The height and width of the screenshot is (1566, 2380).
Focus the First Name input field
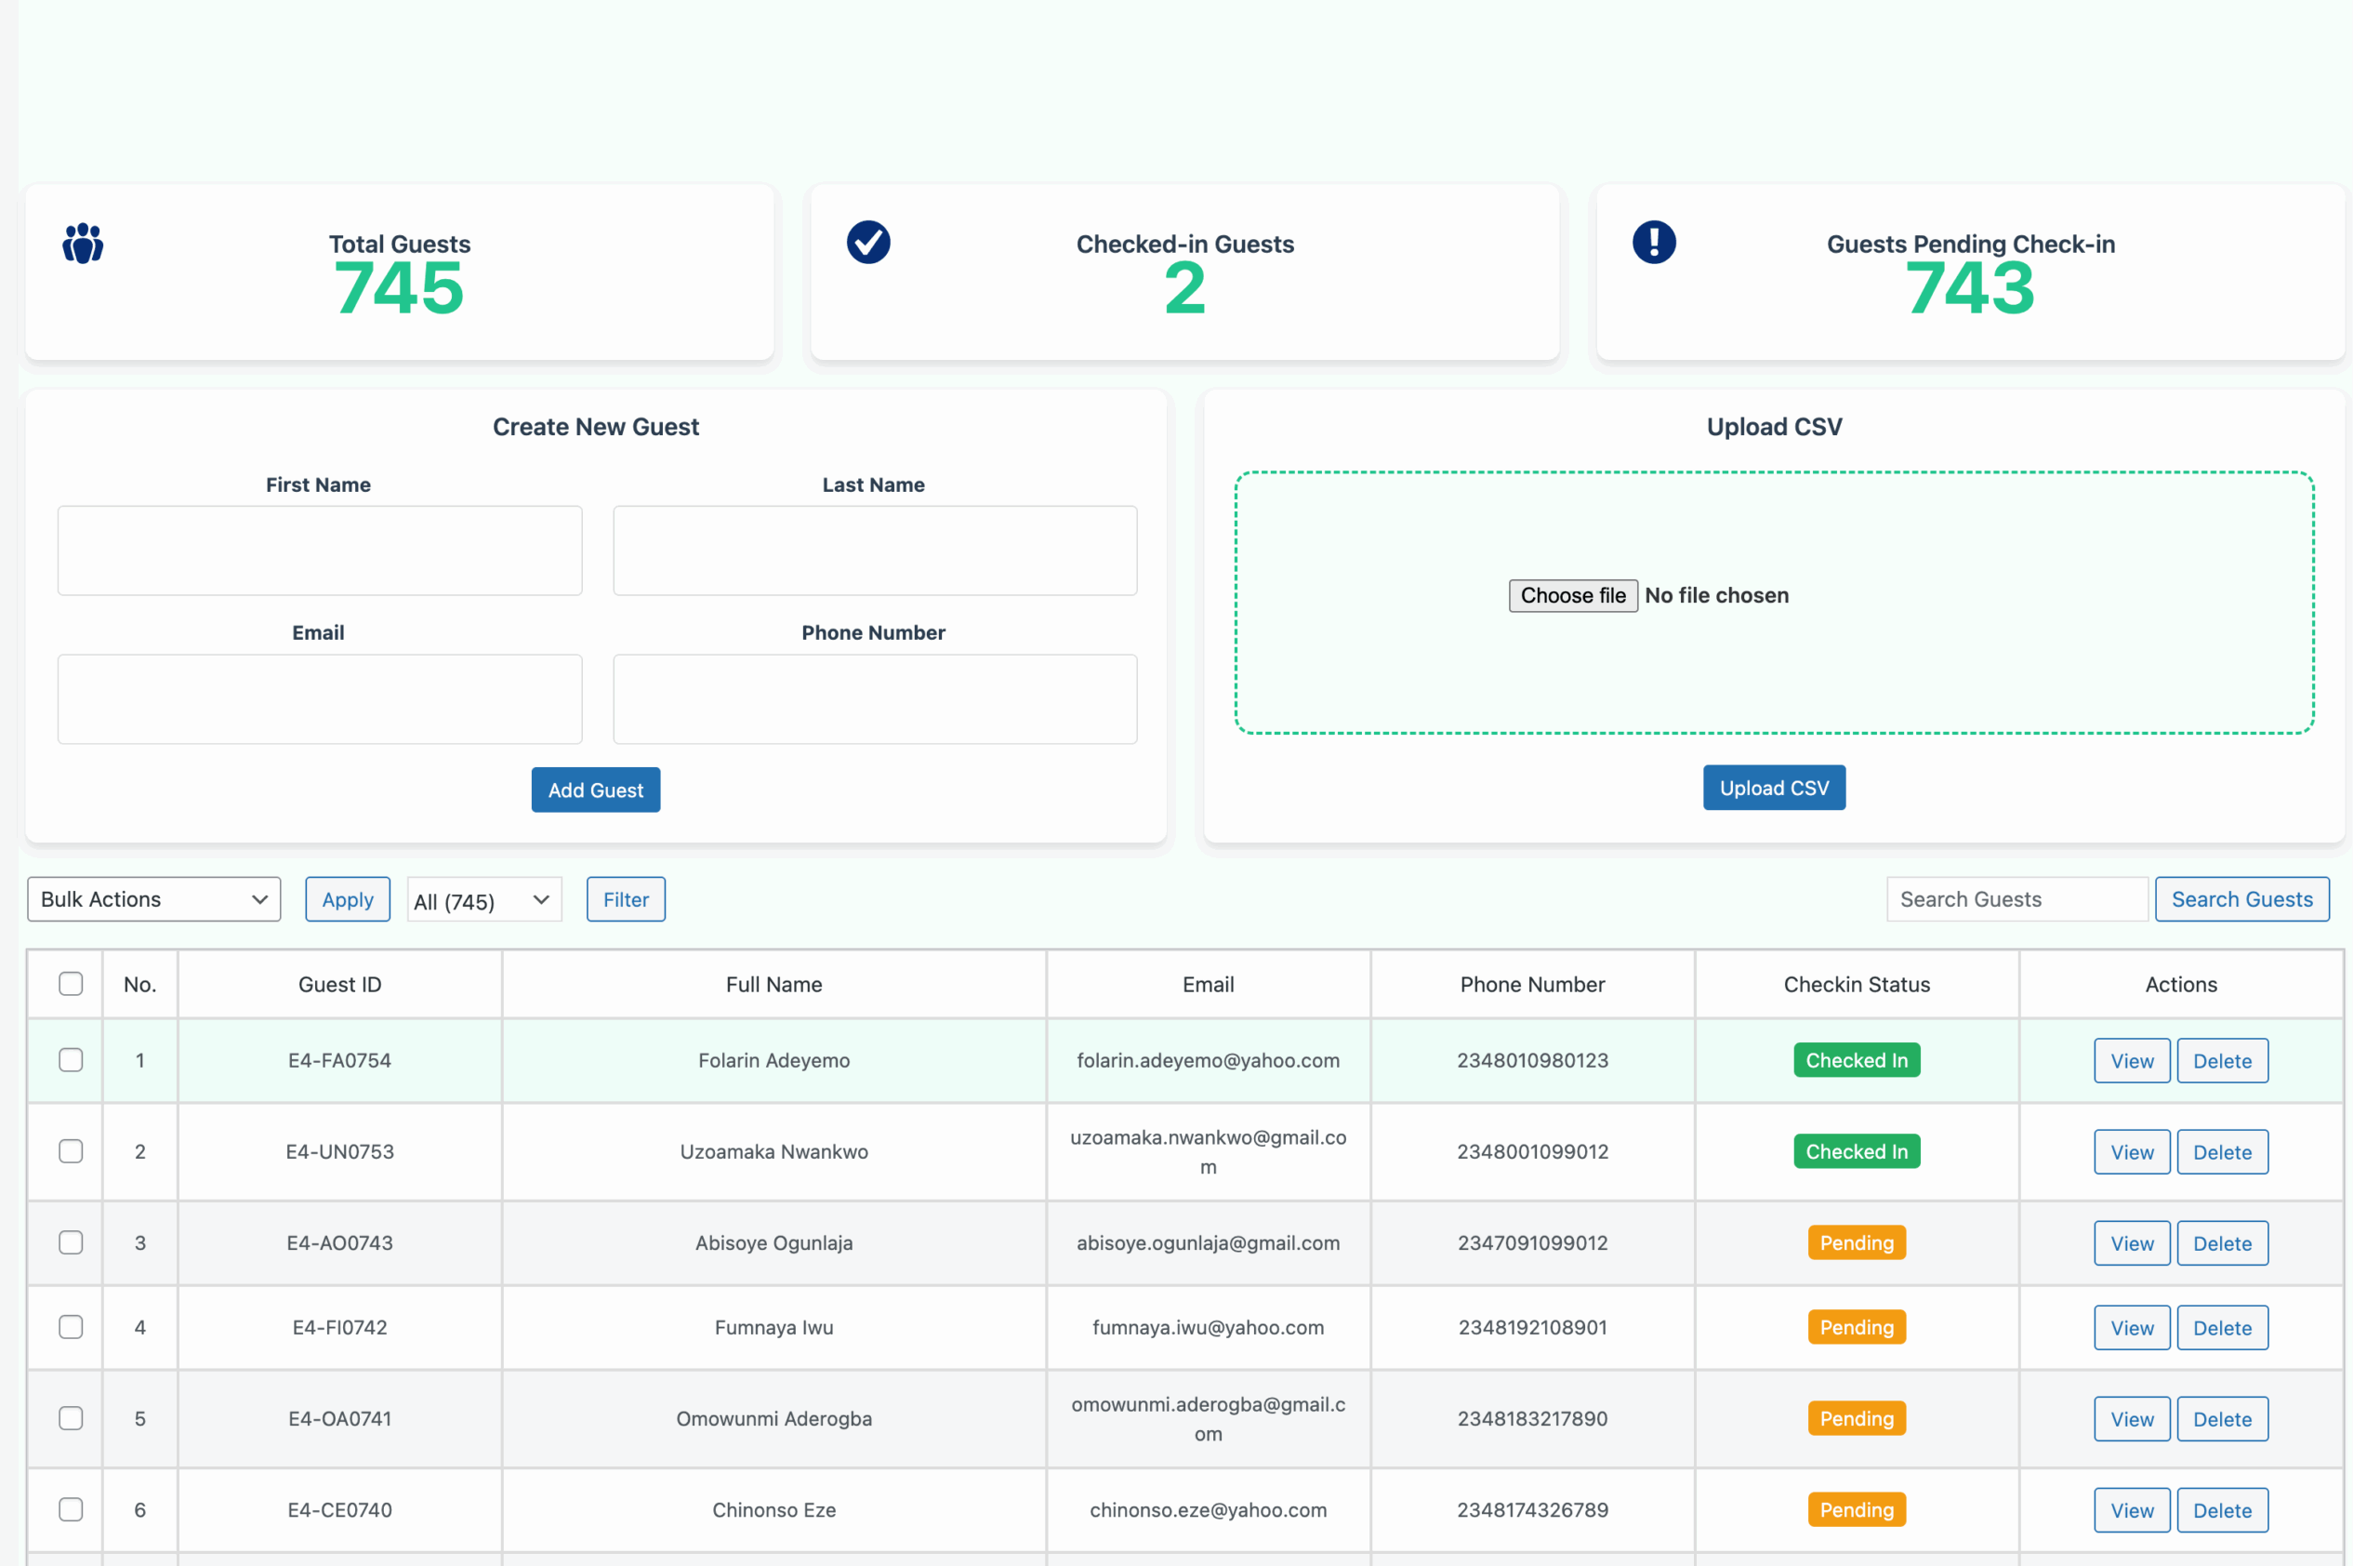[320, 551]
